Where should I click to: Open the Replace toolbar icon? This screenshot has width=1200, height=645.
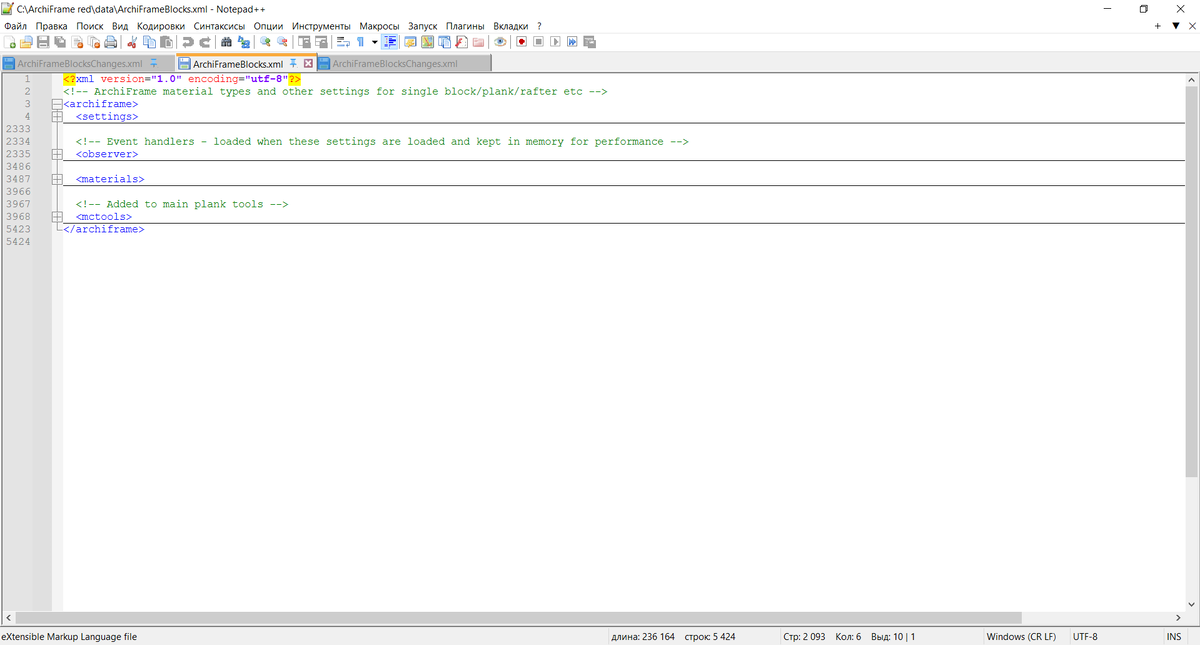(x=243, y=42)
